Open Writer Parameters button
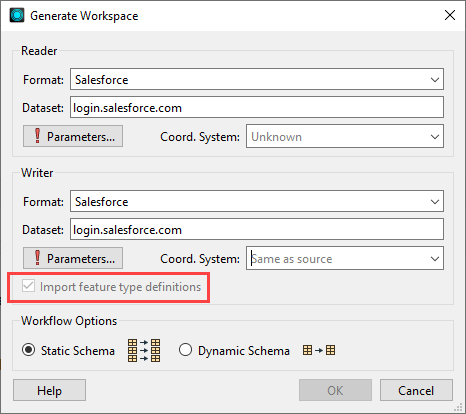 click(x=73, y=258)
